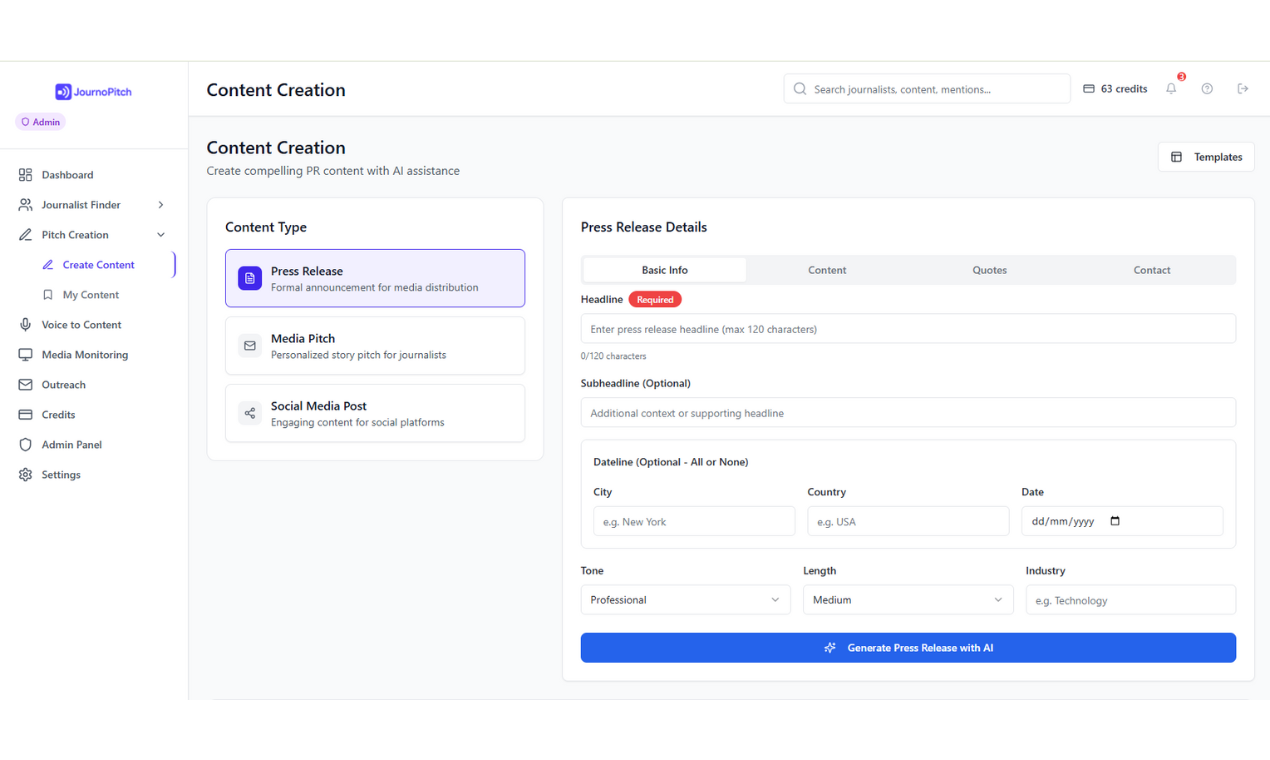Choose Social Media Post content type

point(374,413)
